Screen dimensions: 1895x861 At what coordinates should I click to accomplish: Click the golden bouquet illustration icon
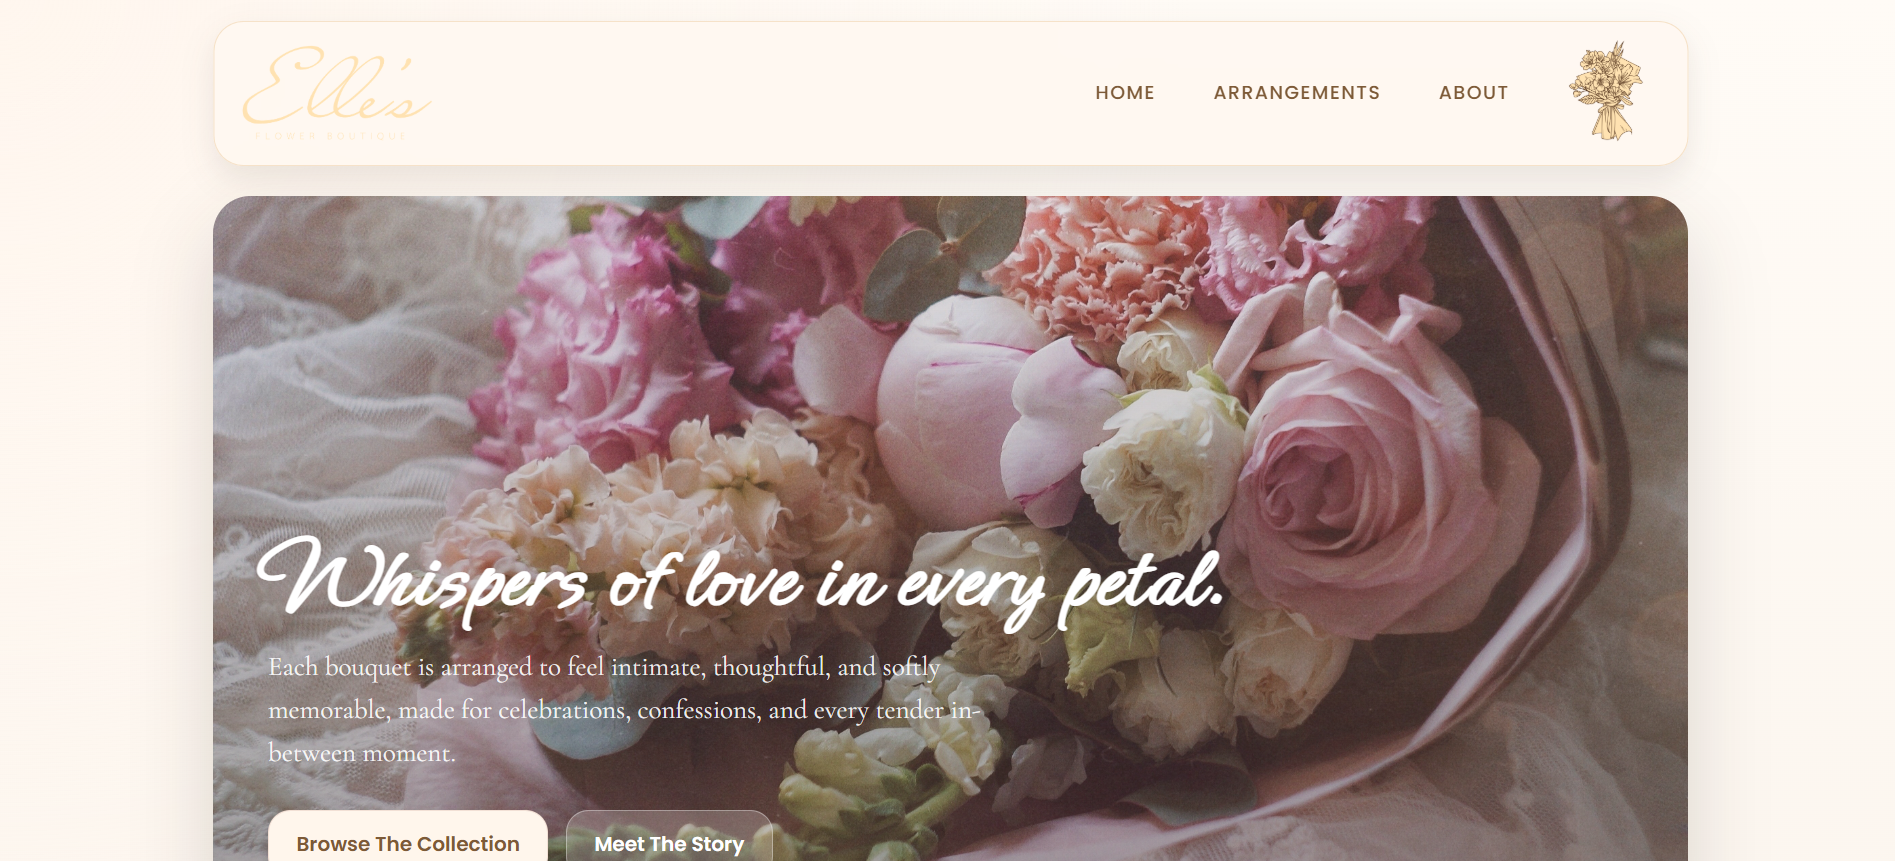1606,91
